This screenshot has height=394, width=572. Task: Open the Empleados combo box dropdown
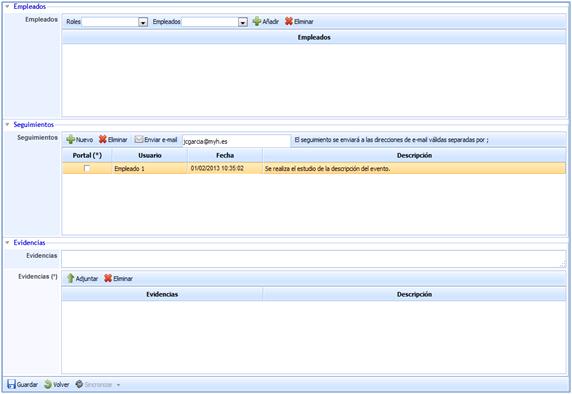pyautogui.click(x=243, y=22)
